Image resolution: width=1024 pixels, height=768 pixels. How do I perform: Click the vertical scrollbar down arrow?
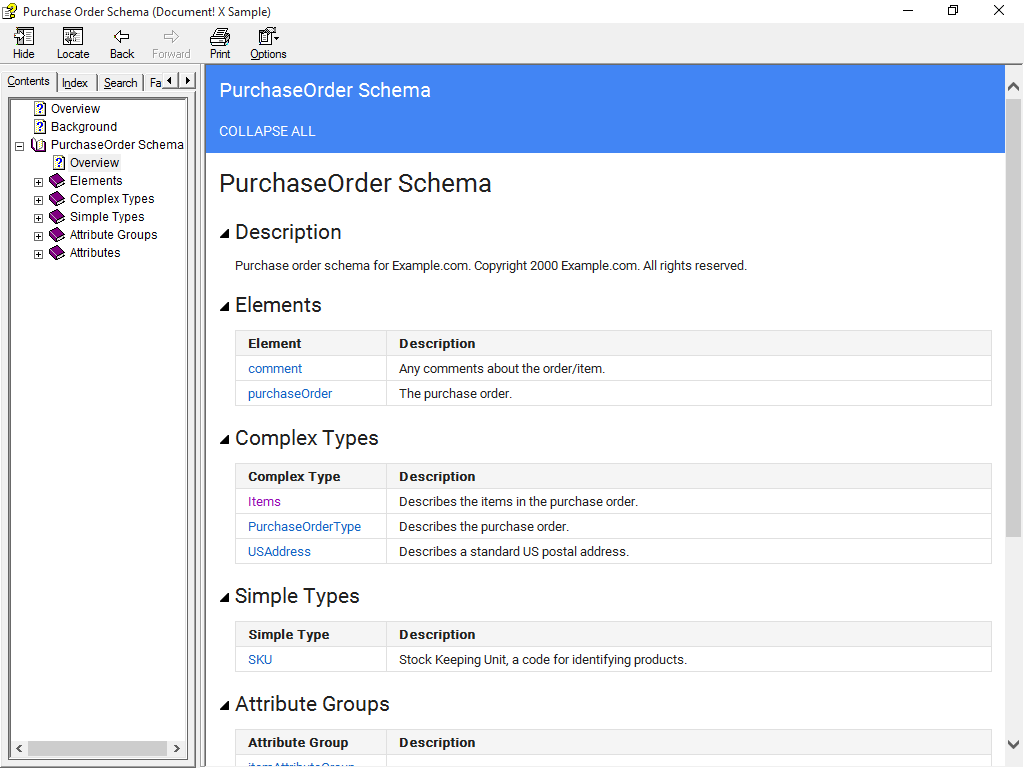click(x=1013, y=744)
